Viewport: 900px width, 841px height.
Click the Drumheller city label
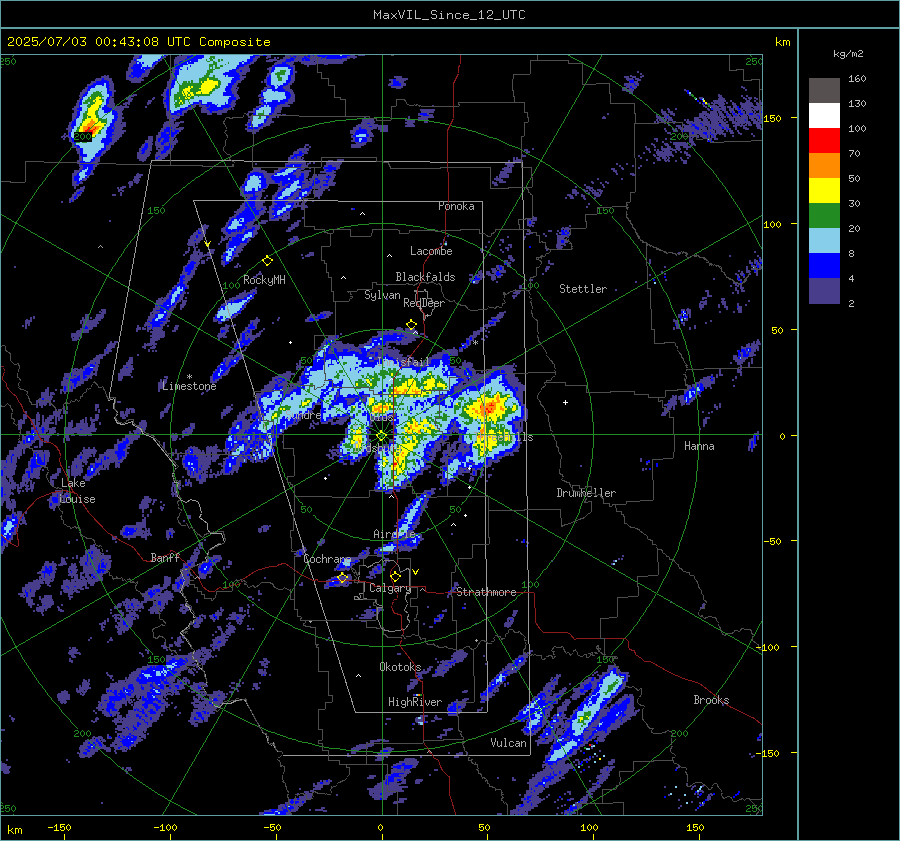coord(586,493)
